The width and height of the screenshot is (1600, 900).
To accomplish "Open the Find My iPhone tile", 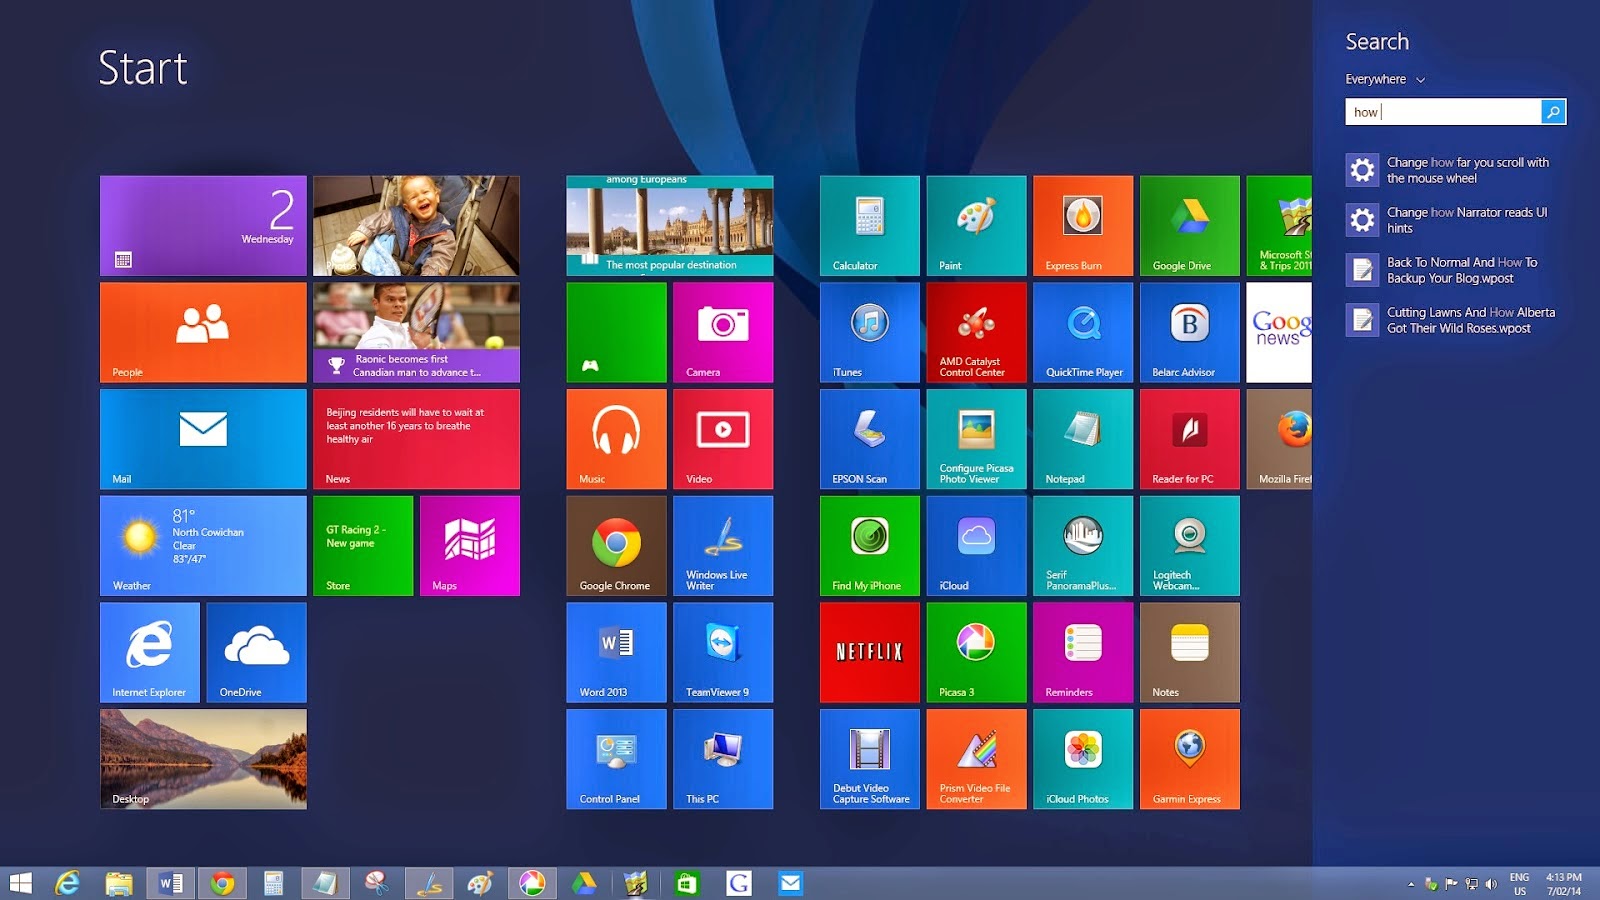I will tap(868, 546).
